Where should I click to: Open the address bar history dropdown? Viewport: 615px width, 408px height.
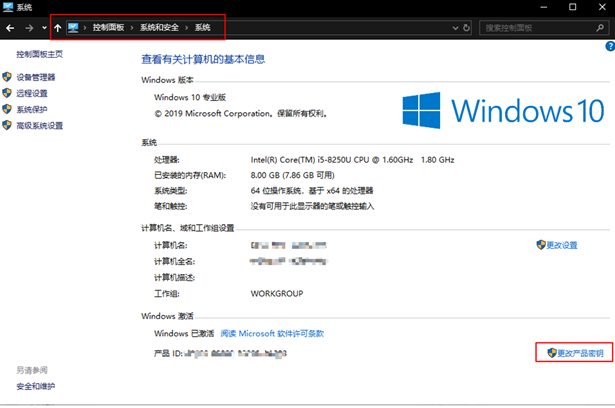[x=455, y=28]
